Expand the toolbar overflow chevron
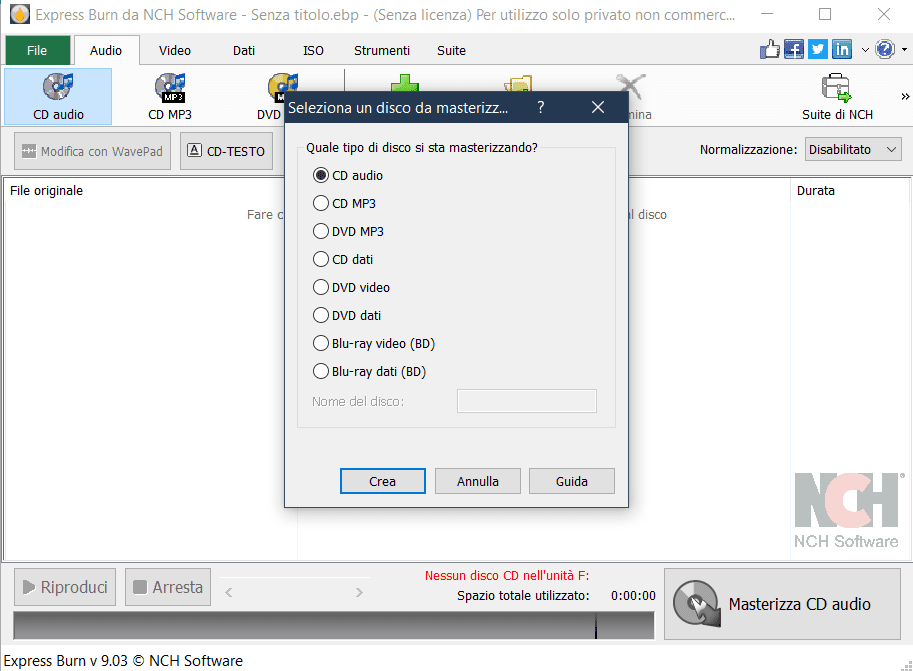 pos(905,97)
